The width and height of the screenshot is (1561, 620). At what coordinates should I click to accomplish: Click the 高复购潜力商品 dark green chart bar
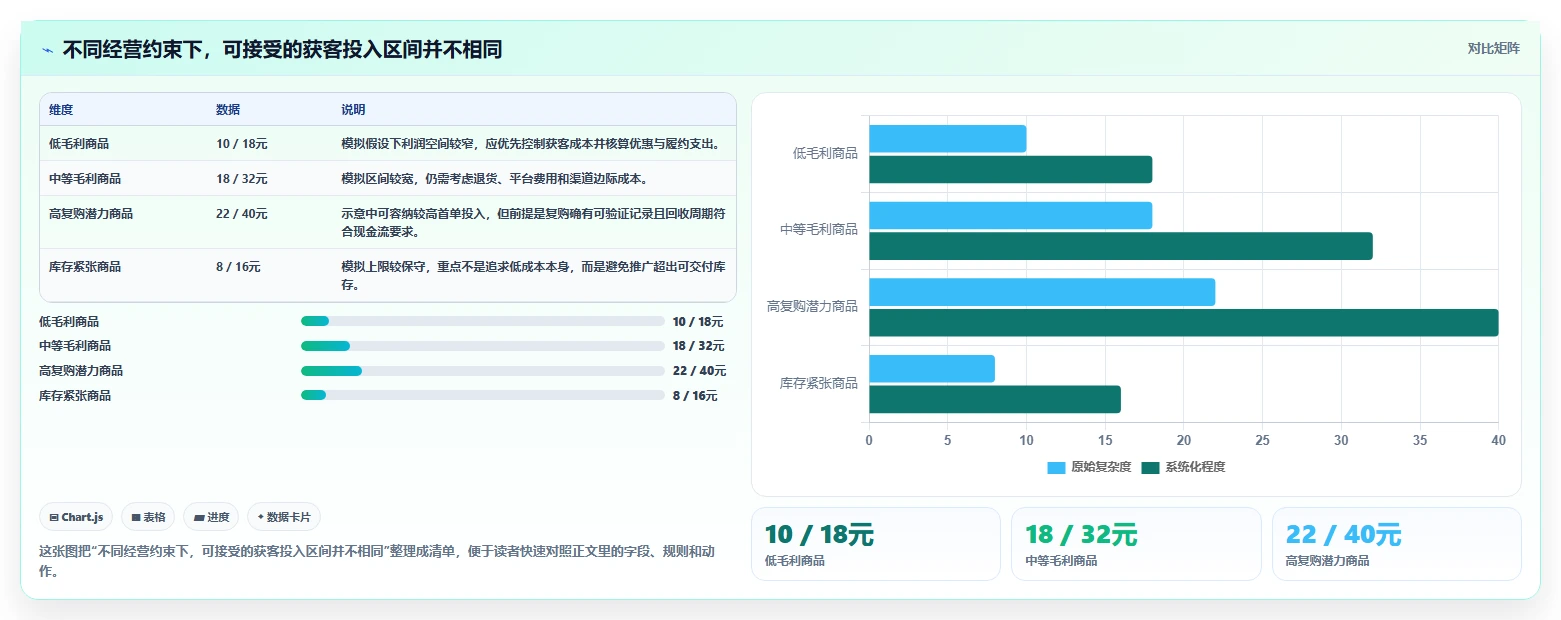1183,323
